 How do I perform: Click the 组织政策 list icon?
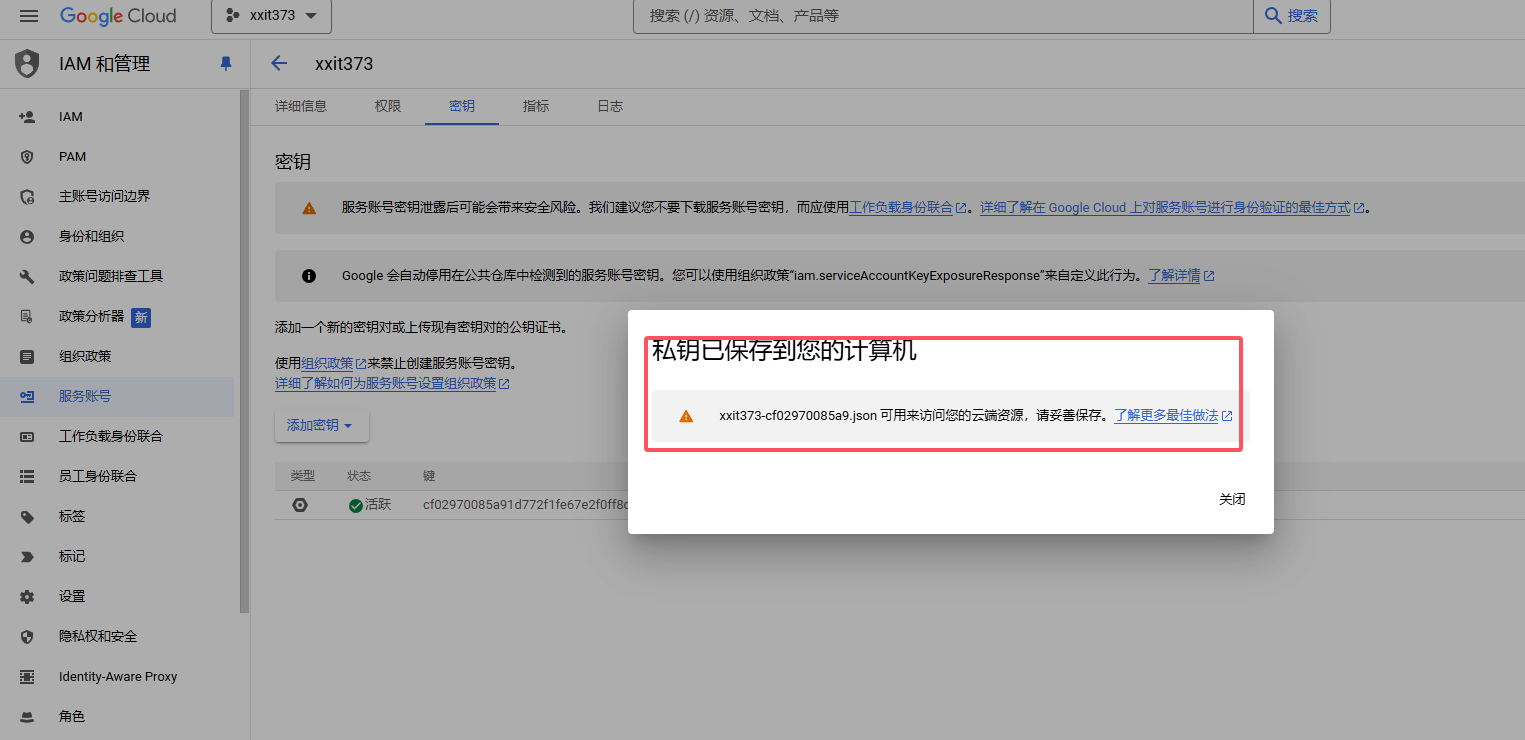point(27,357)
